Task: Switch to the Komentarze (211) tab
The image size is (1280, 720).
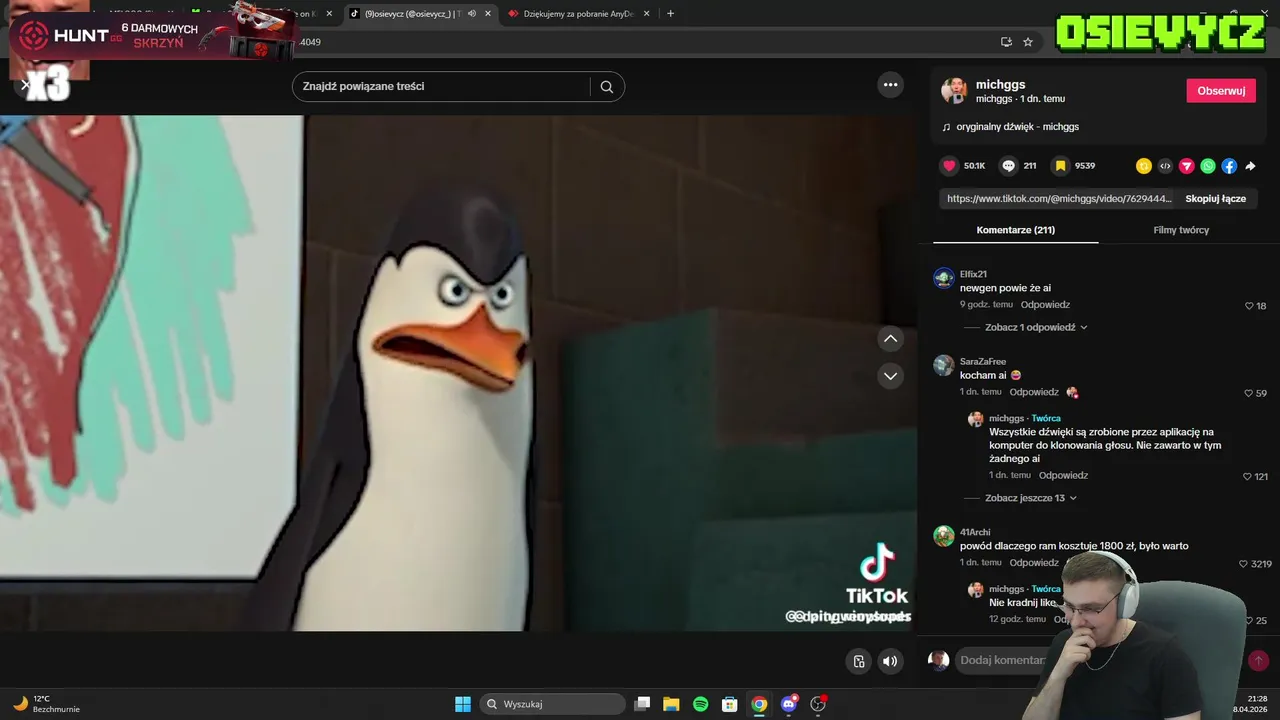Action: click(x=1015, y=230)
